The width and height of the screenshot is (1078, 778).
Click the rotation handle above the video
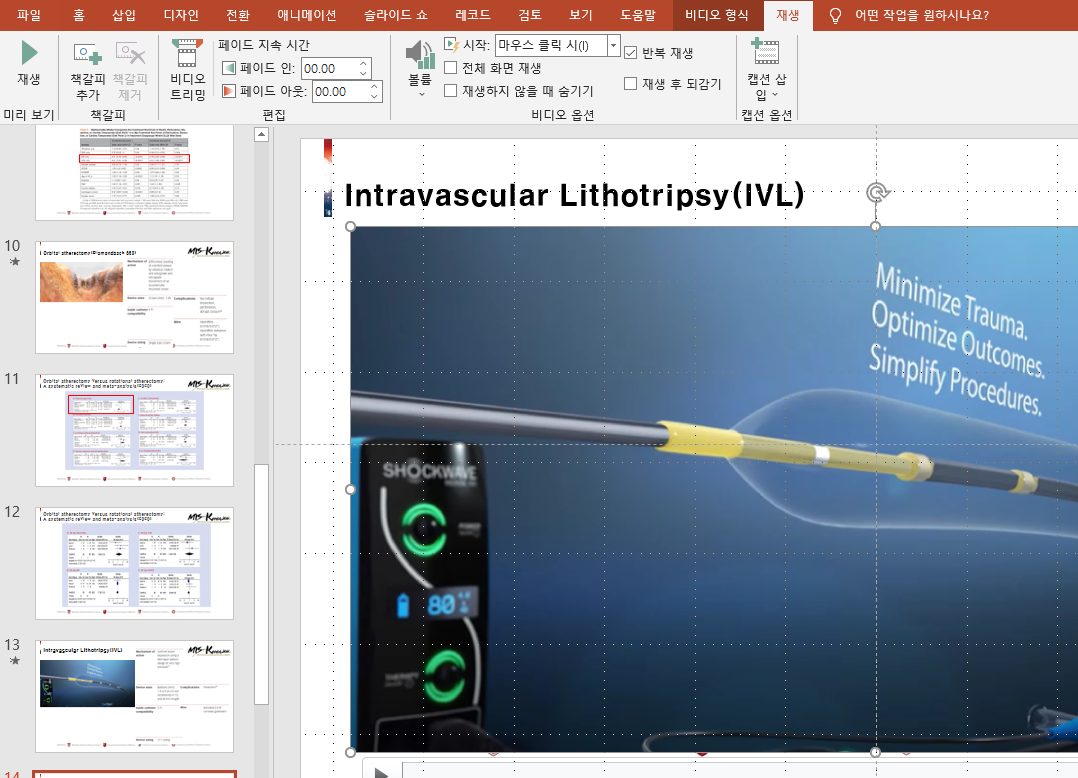877,194
